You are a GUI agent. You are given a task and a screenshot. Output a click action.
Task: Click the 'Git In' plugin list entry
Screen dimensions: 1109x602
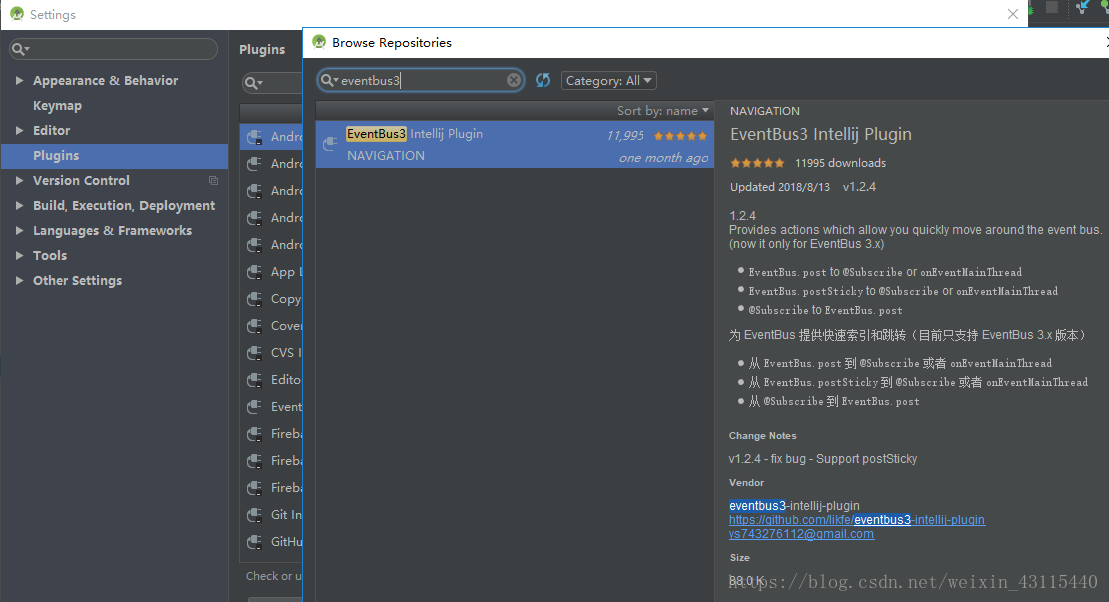[x=286, y=515]
